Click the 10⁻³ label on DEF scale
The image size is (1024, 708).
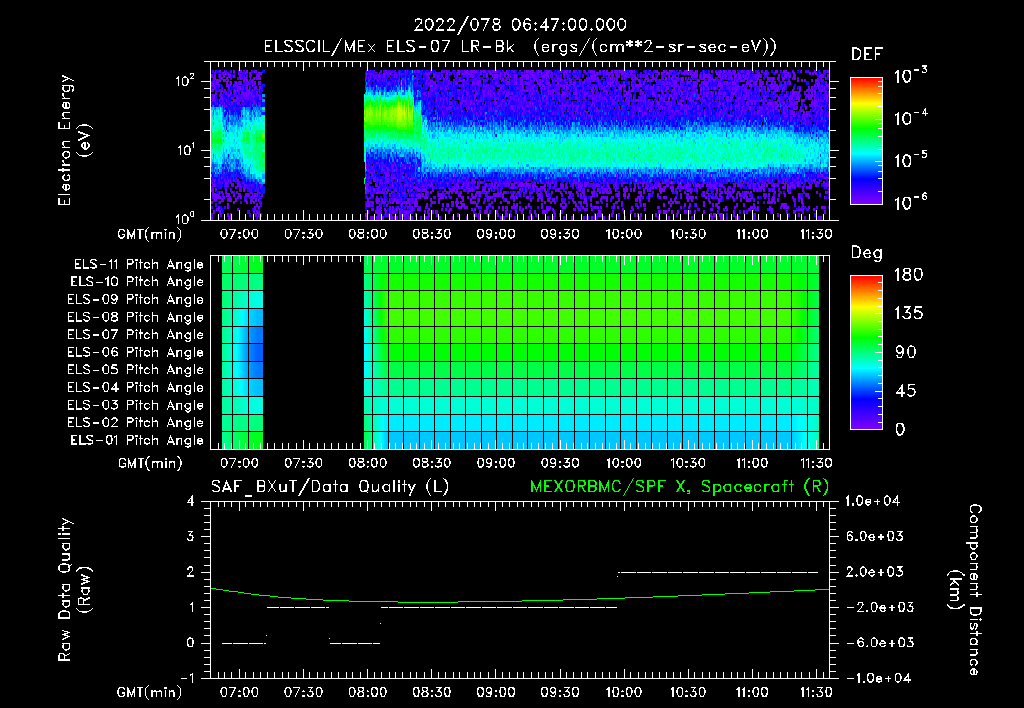click(x=910, y=76)
